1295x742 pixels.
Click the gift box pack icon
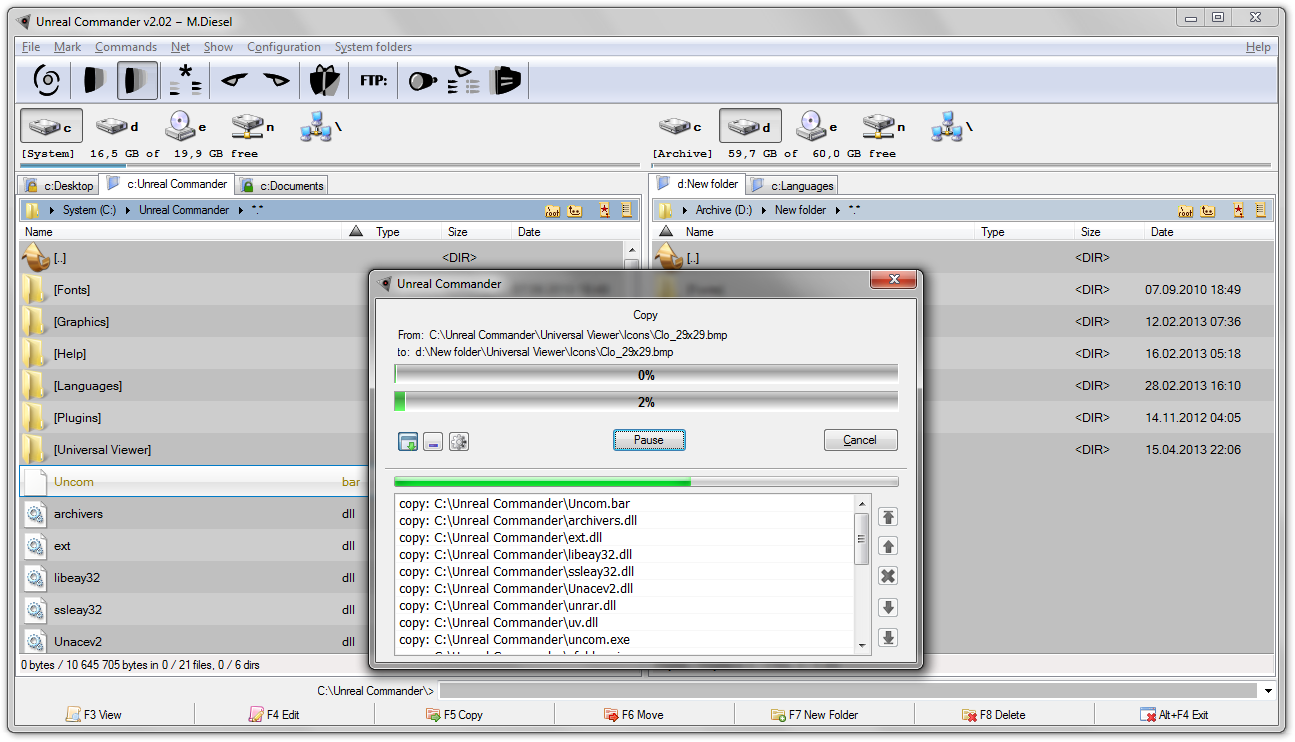[324, 80]
